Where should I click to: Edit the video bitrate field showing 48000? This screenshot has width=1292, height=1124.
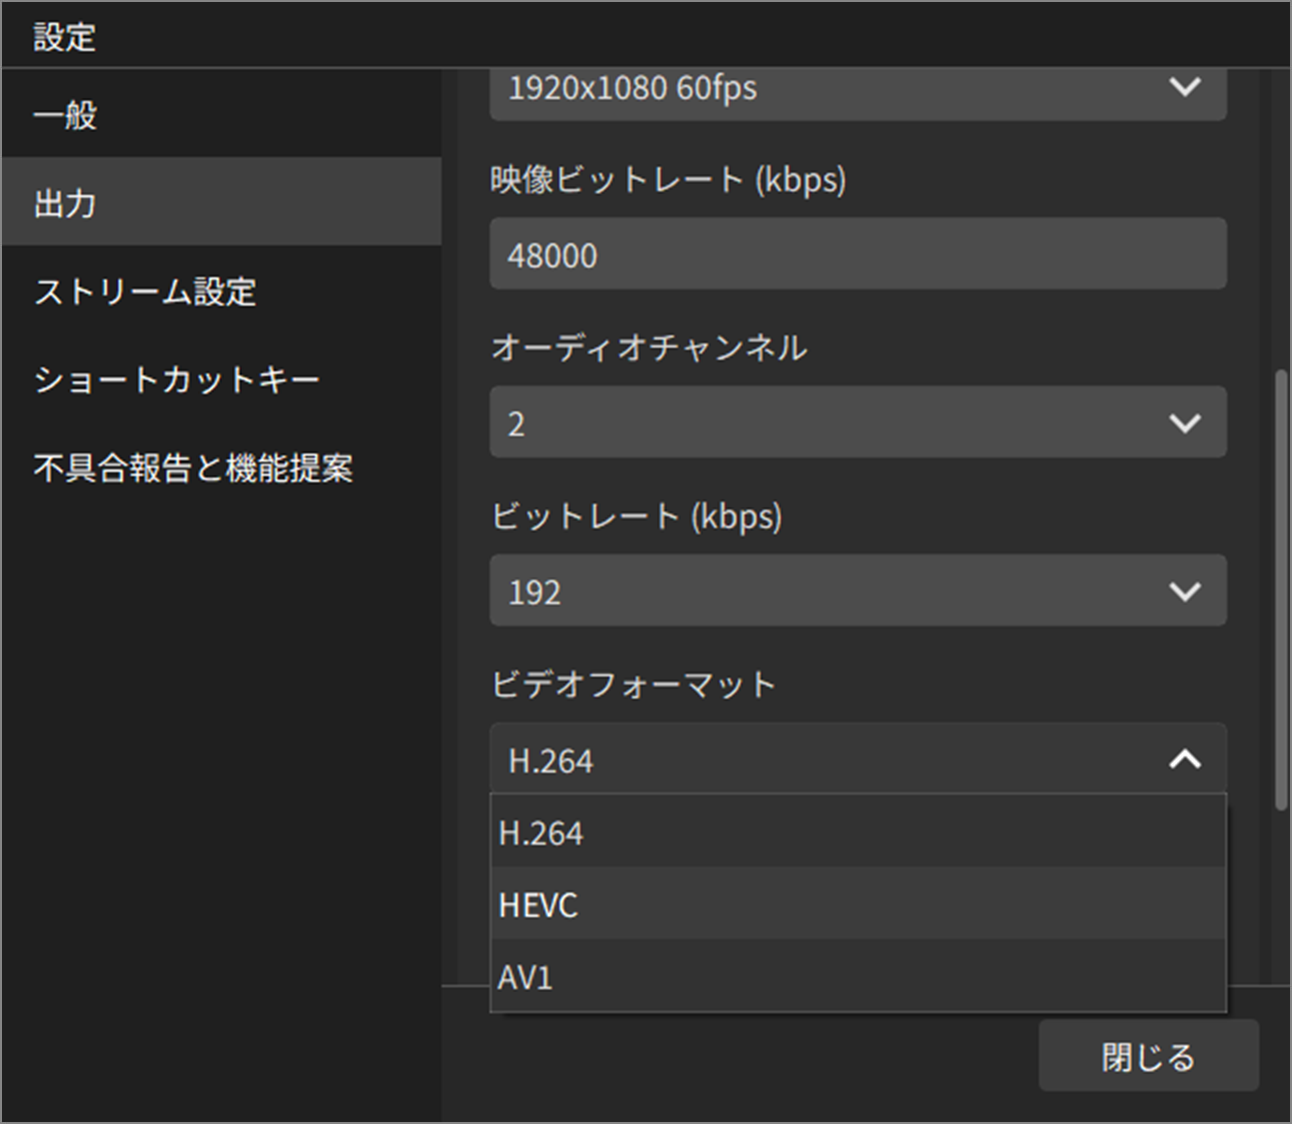(x=858, y=253)
